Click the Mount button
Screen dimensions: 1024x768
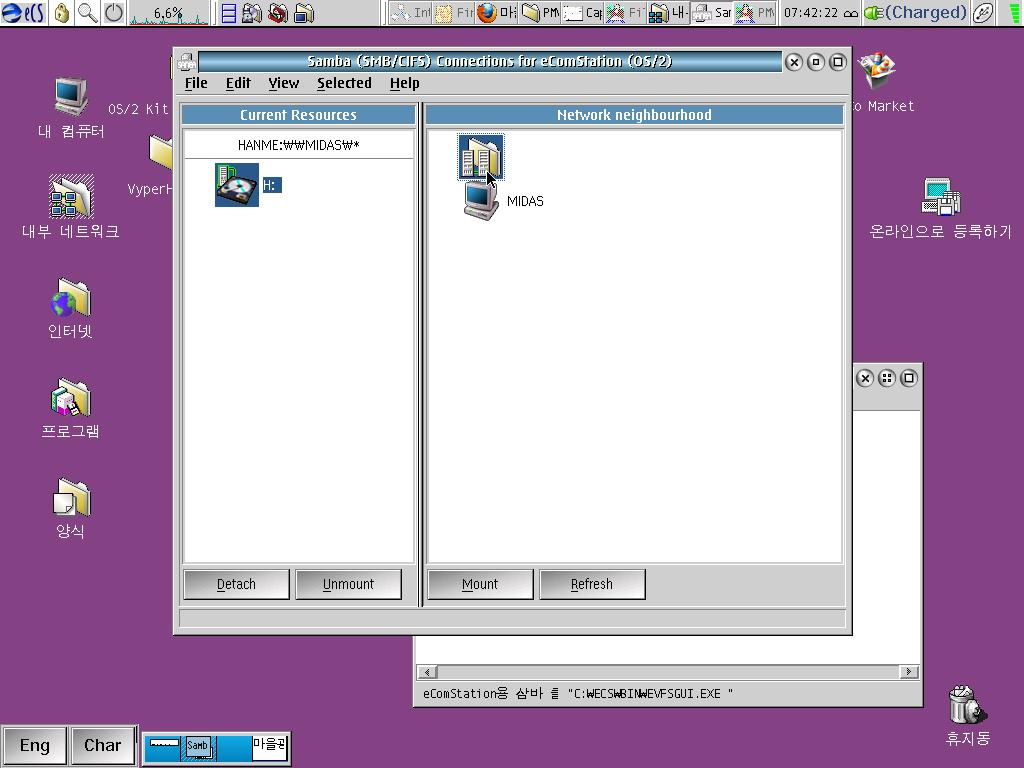pos(480,584)
